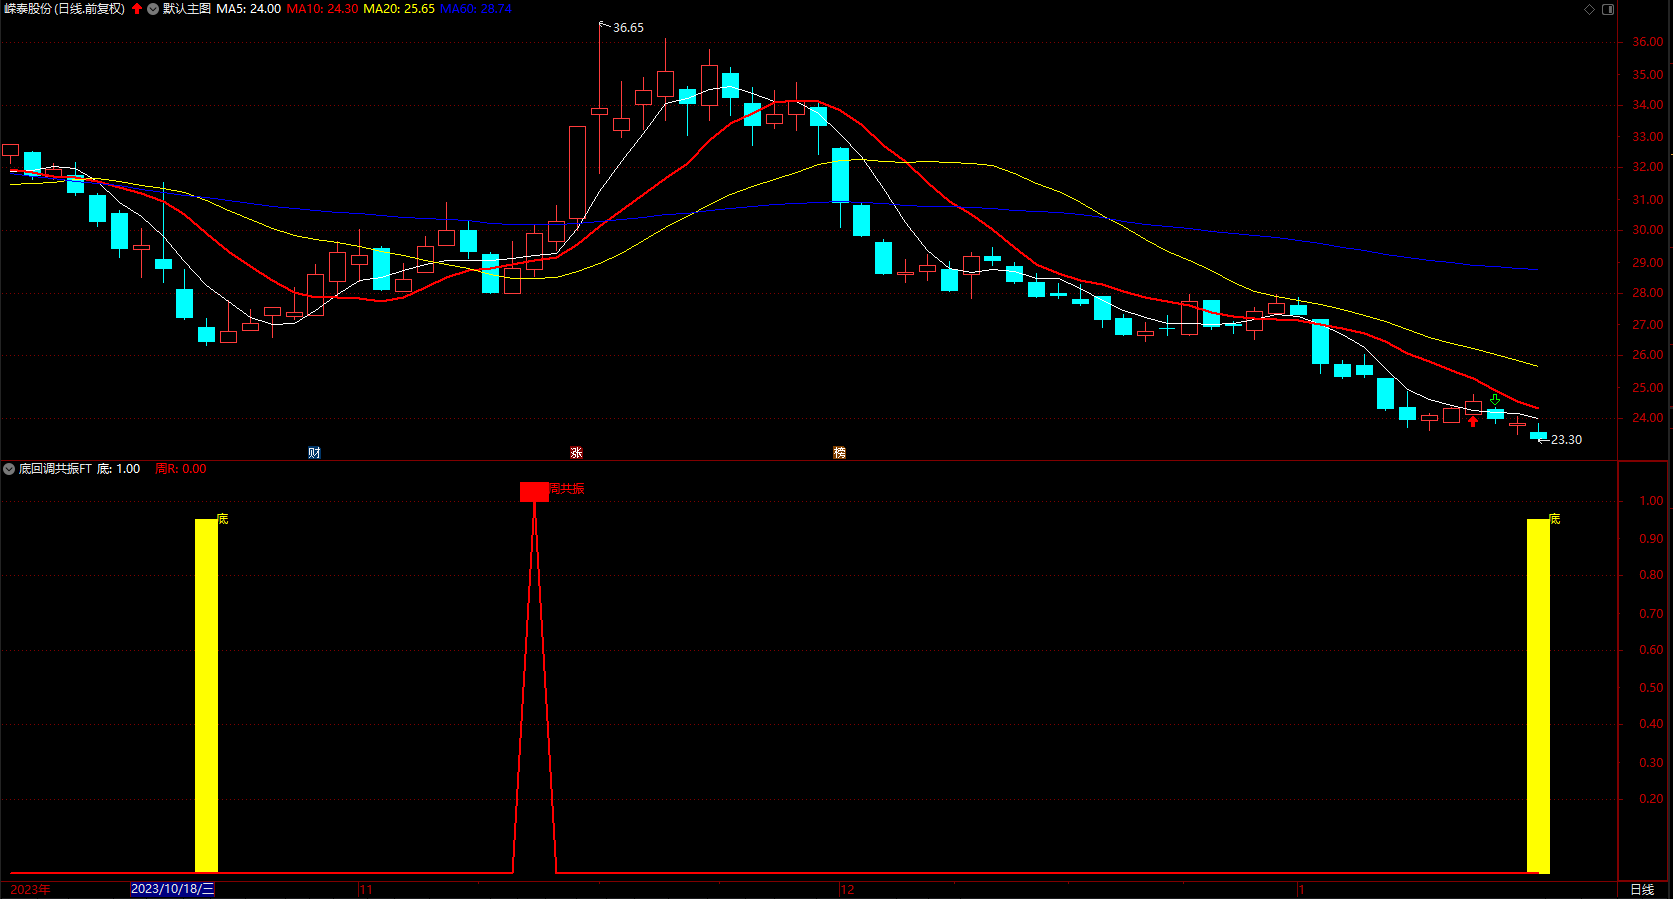1673x899 pixels.
Task: Click the 0.20 indicator axis label
Action: click(x=1652, y=799)
